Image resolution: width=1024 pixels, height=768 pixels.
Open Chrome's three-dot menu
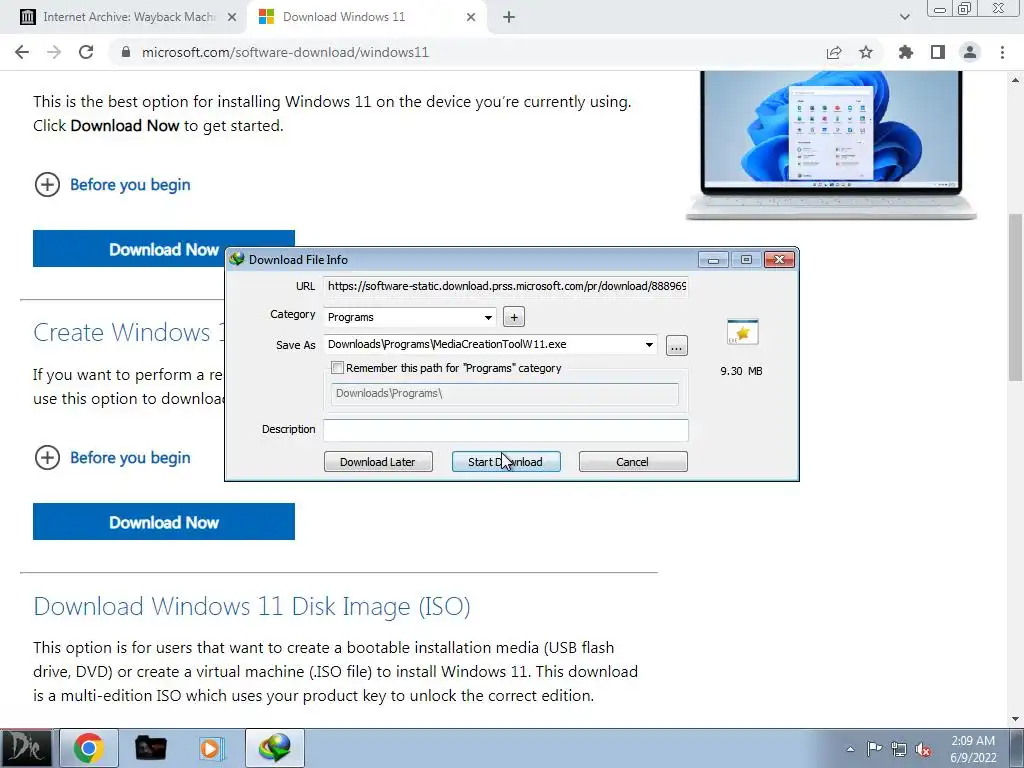[1002, 52]
